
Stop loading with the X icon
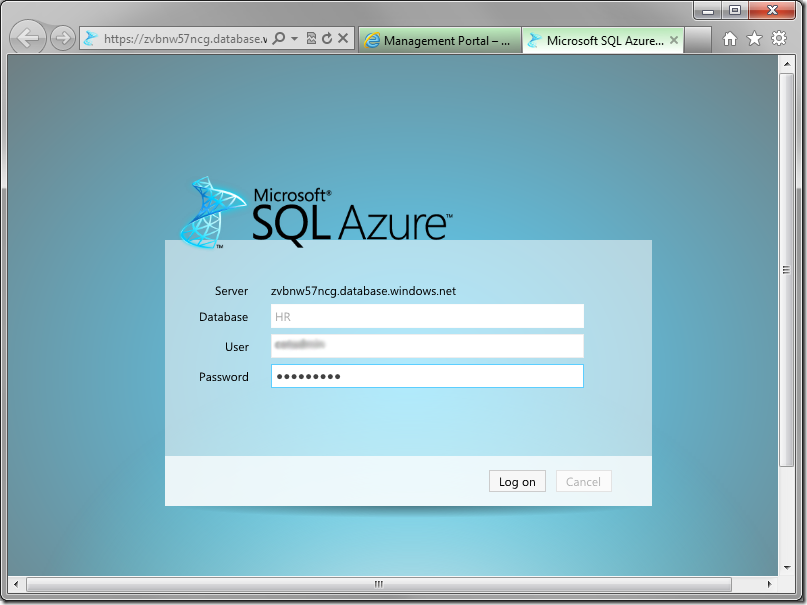point(343,39)
